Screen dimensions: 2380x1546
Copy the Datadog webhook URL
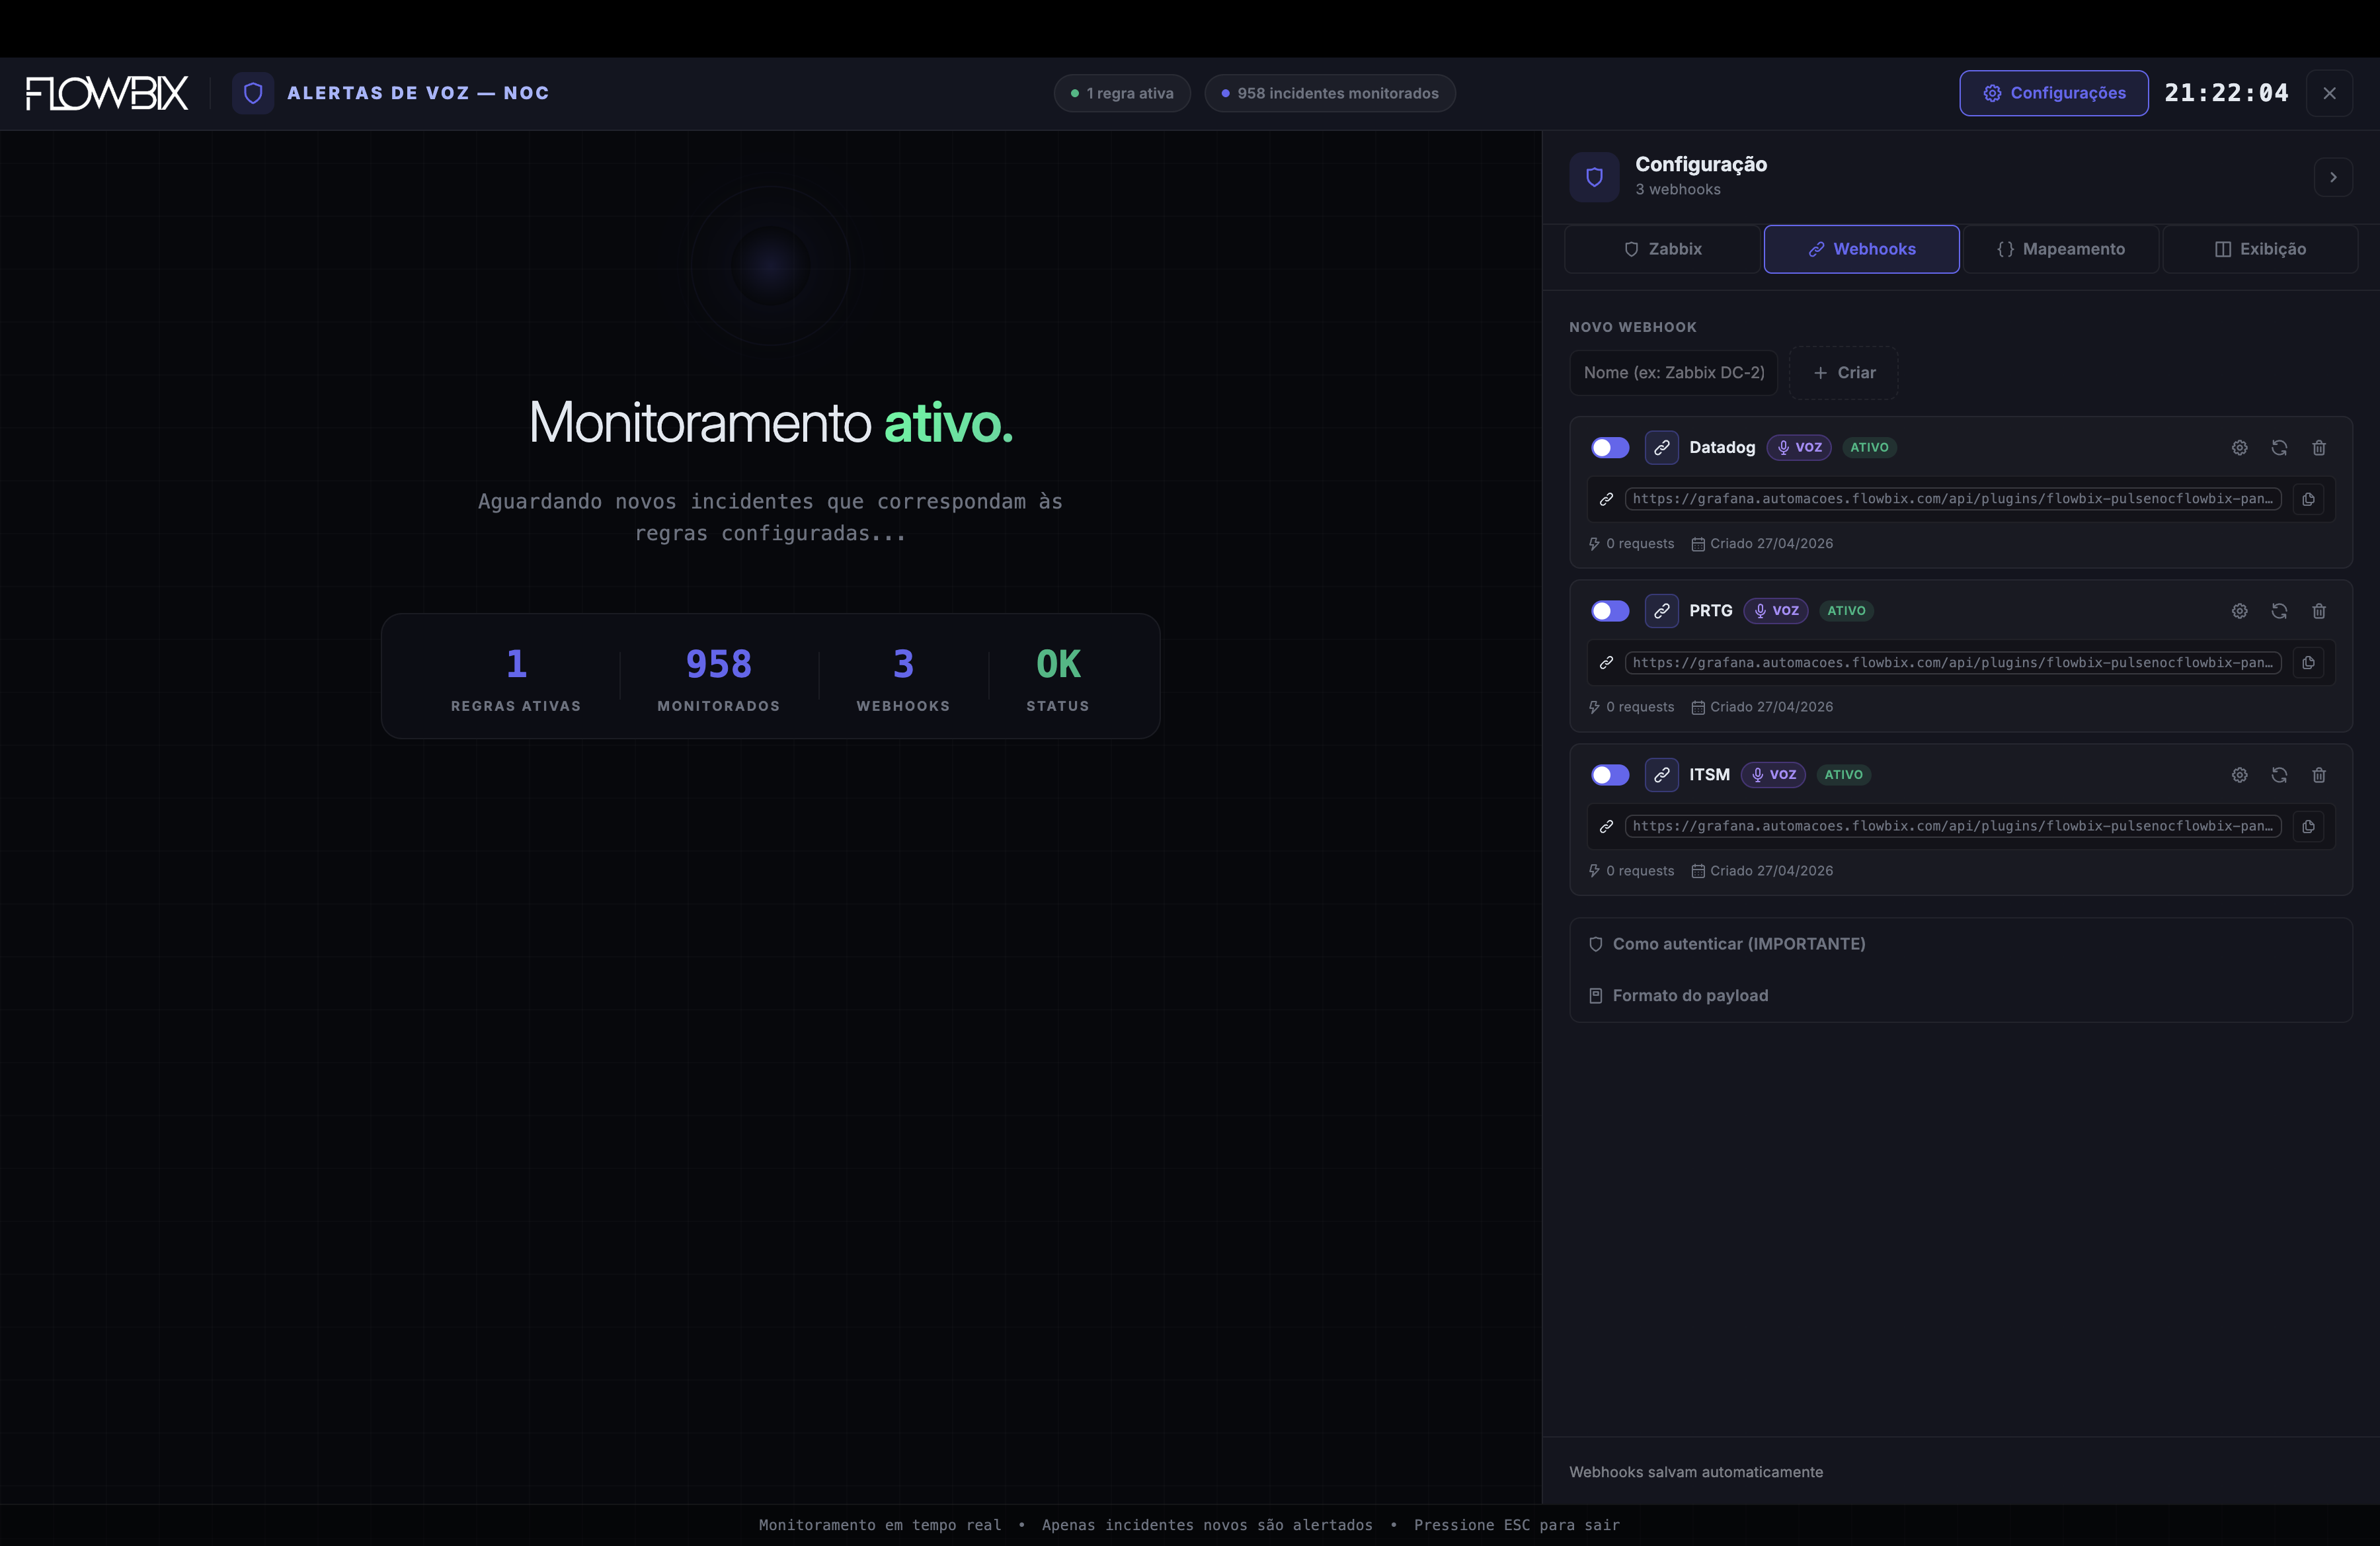(2308, 499)
